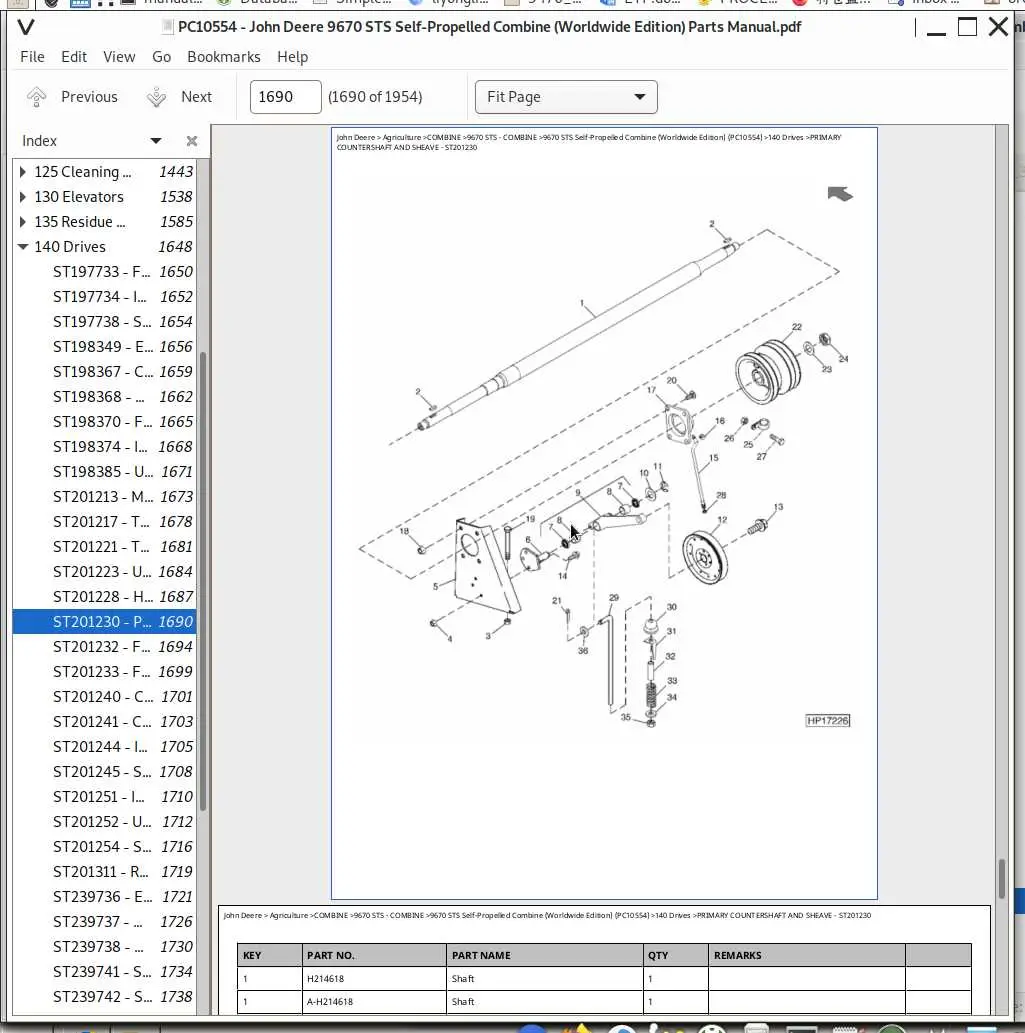Click part number A-H214618 in the table
Screen dimensions: 1025x1033
pos(330,1002)
